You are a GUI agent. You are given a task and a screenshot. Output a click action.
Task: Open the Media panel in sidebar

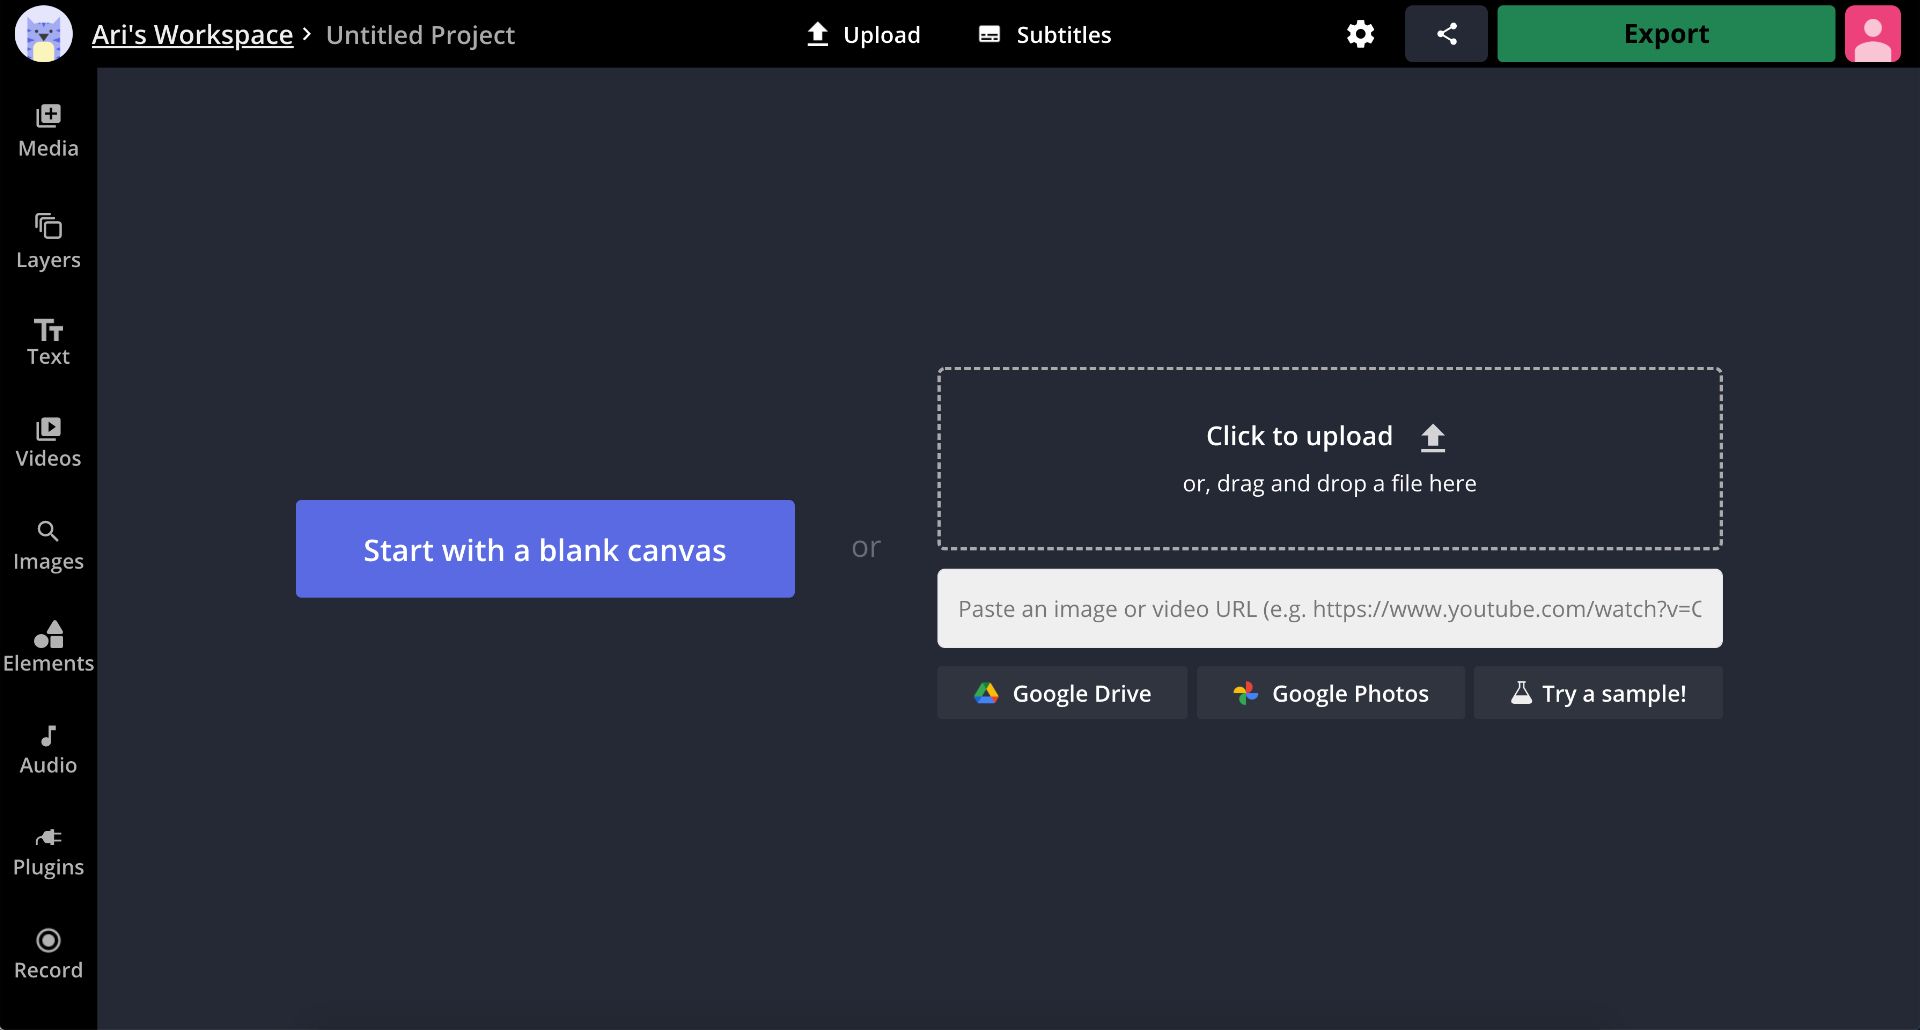pos(48,131)
